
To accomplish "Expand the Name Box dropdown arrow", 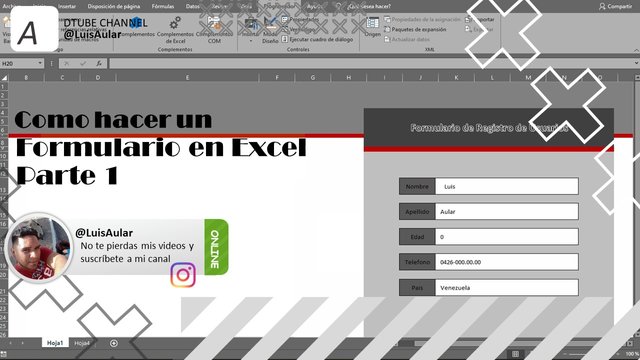I will pyautogui.click(x=40, y=63).
